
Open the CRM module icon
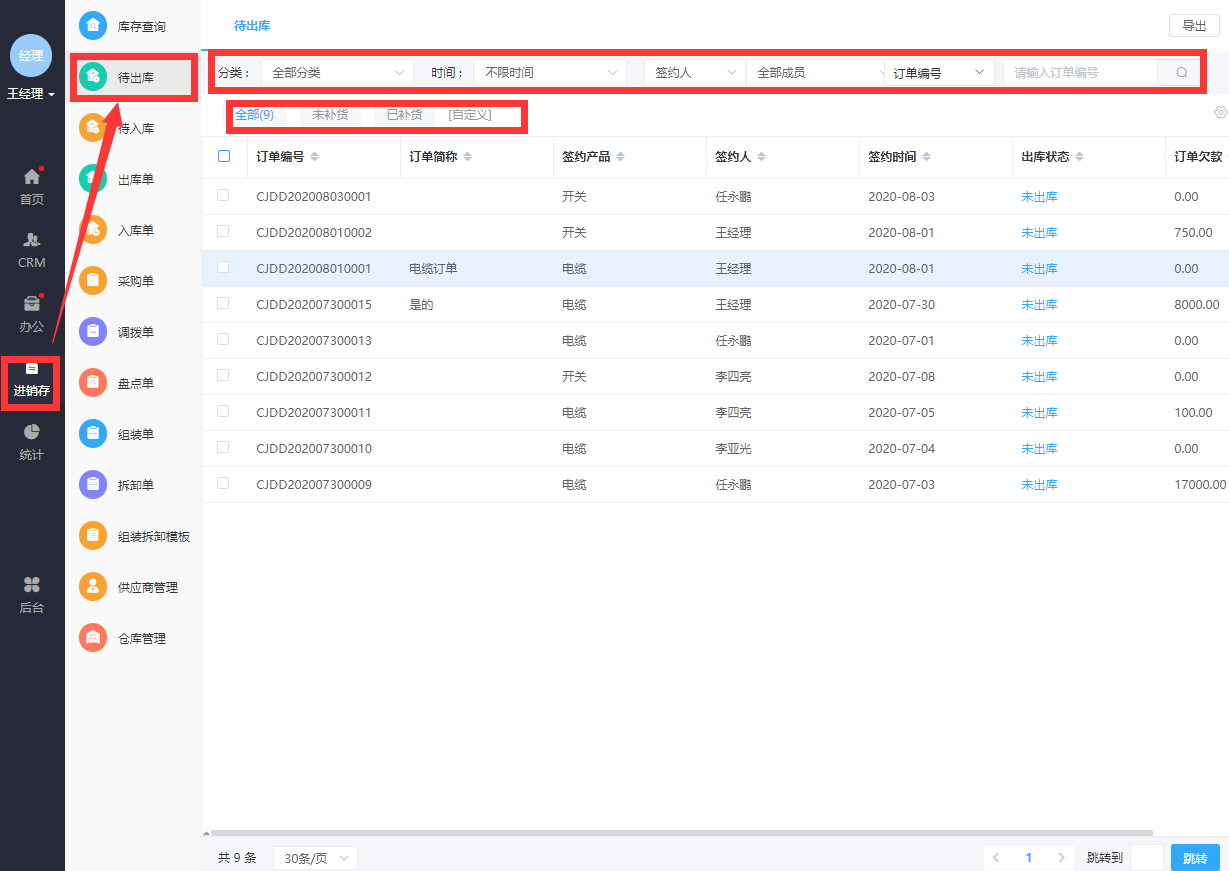[x=32, y=241]
